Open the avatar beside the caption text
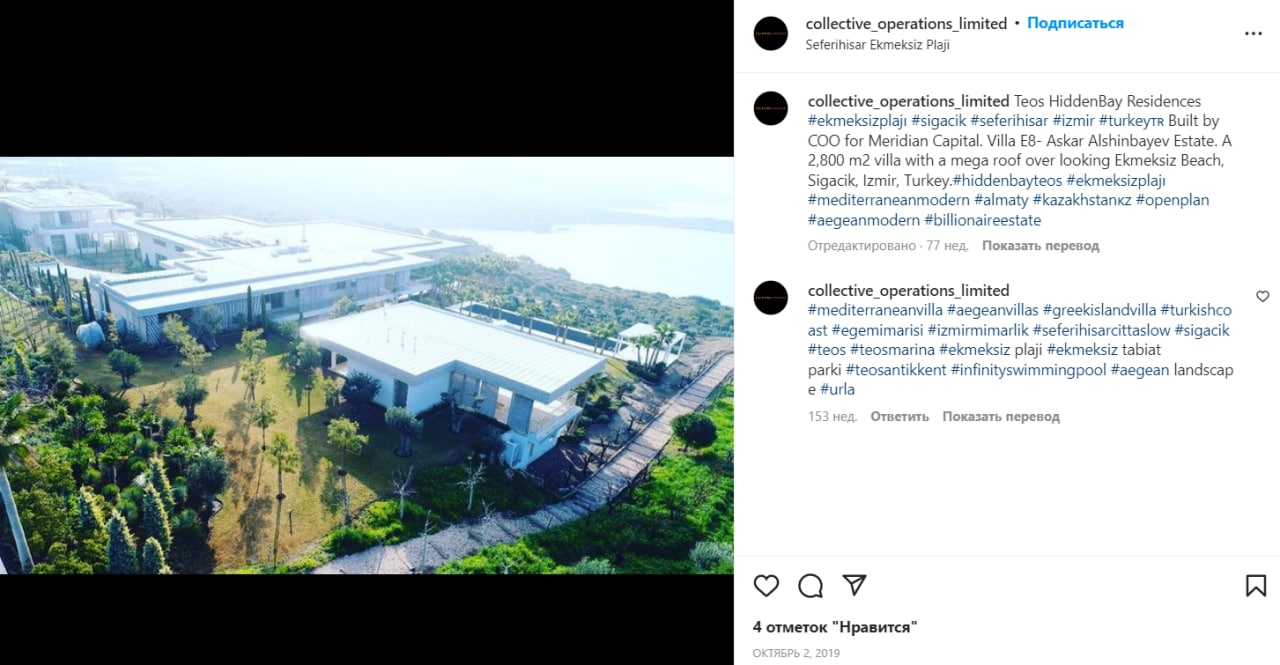Viewport: 1280px width, 665px height. tap(771, 108)
